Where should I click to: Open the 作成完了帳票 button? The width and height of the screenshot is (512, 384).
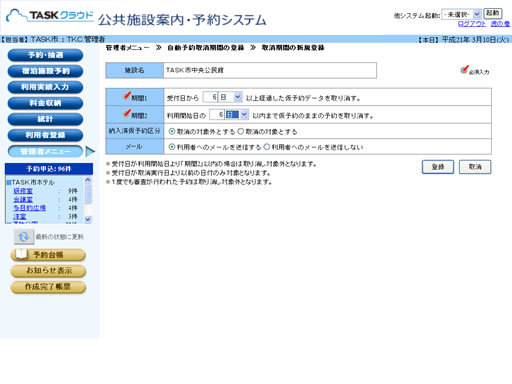click(48, 287)
